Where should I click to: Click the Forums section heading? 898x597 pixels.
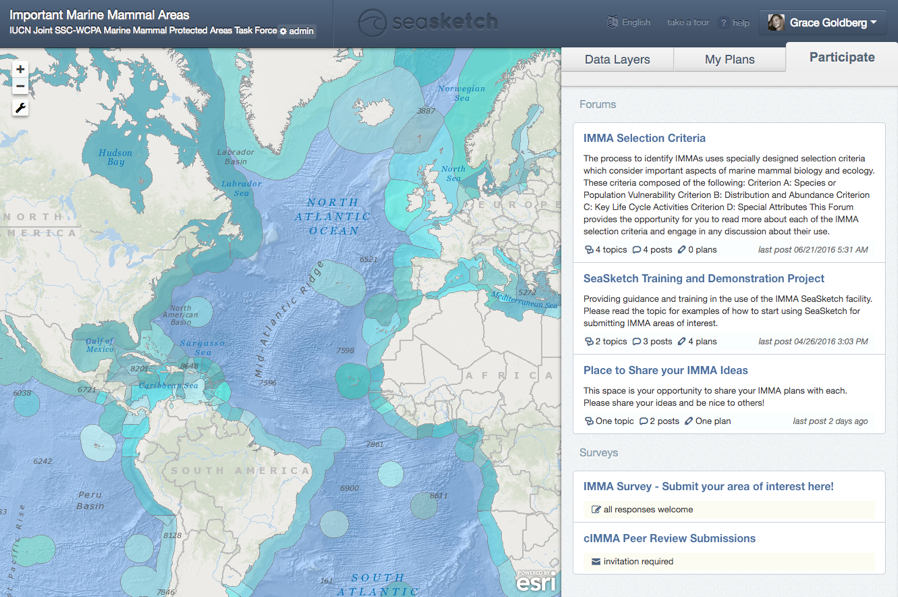[597, 104]
